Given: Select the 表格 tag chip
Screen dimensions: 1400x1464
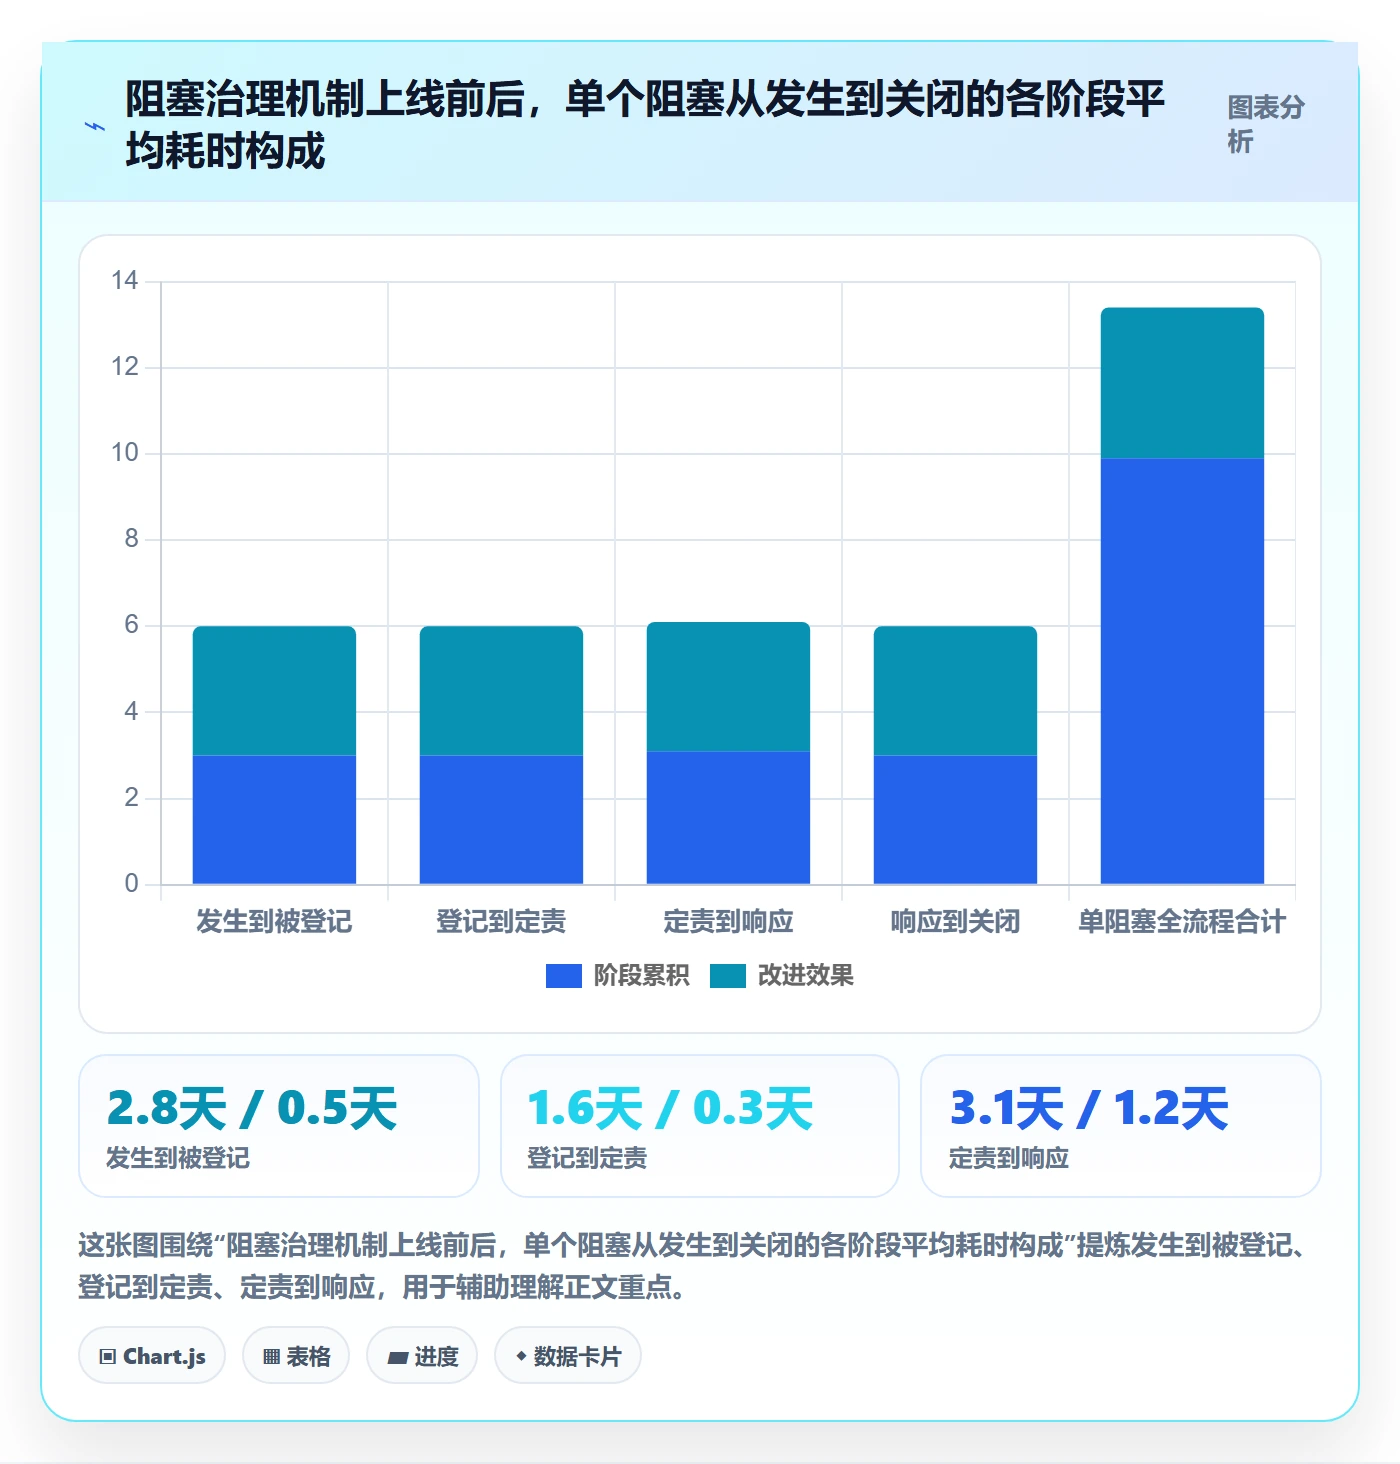Looking at the screenshot, I should click(296, 1356).
